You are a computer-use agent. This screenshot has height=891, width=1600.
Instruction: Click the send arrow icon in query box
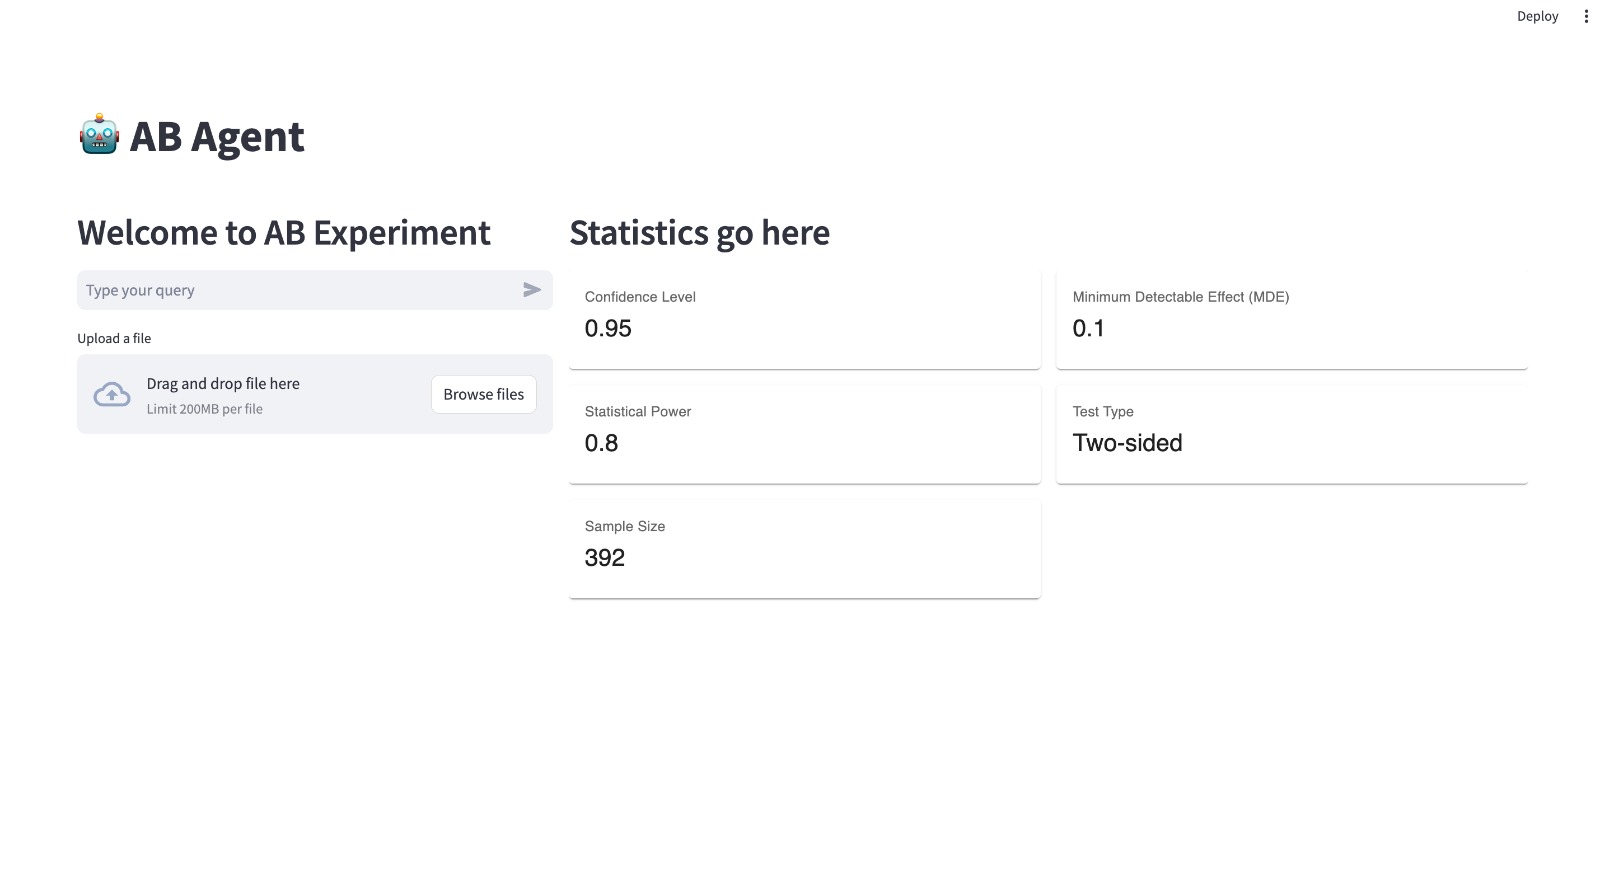532,290
